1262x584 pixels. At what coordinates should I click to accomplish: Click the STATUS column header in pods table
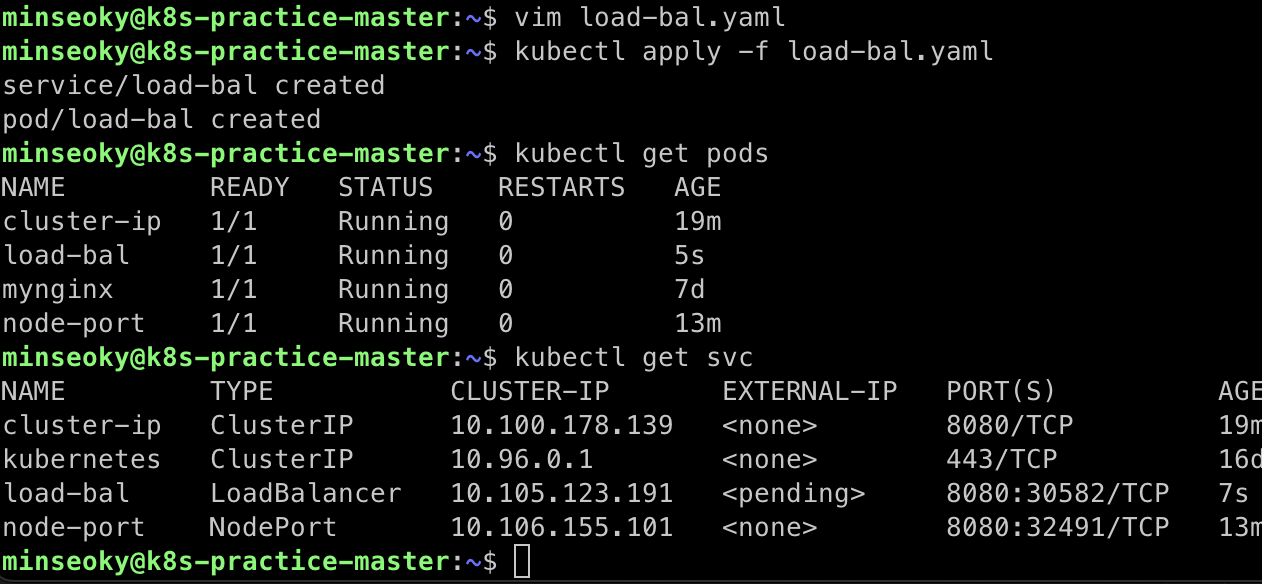point(385,187)
